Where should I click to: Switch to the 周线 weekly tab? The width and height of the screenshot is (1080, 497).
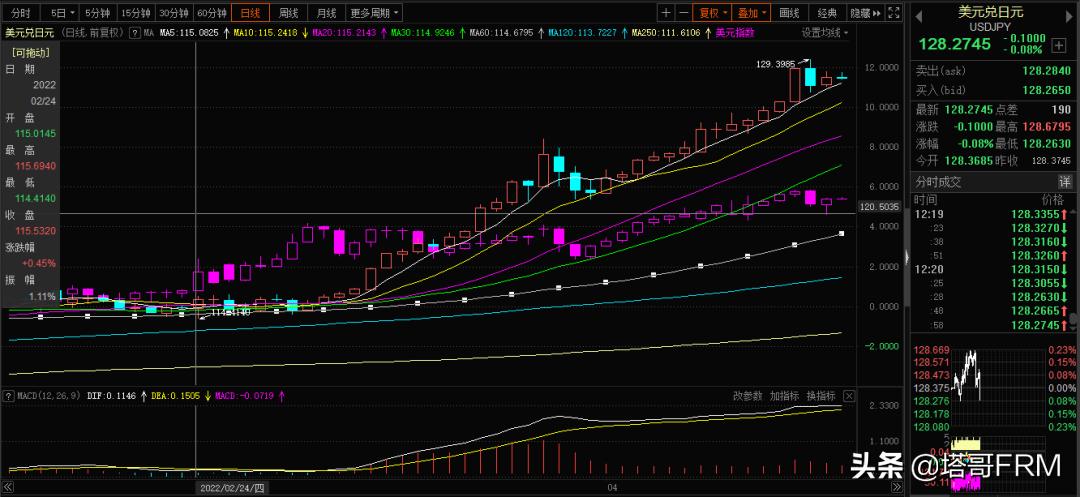[289, 12]
